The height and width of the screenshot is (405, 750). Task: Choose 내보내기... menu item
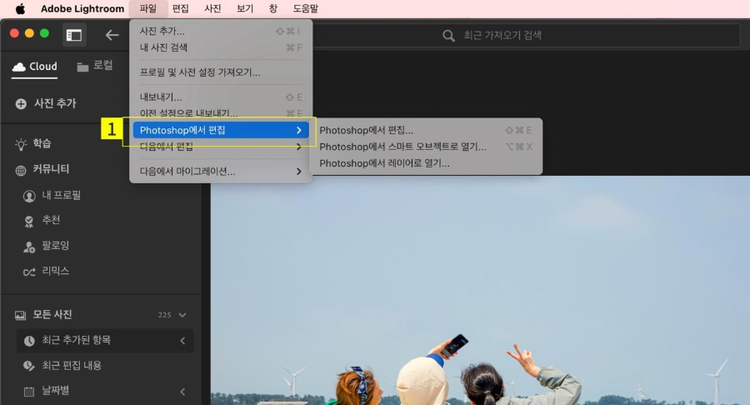tap(221, 97)
